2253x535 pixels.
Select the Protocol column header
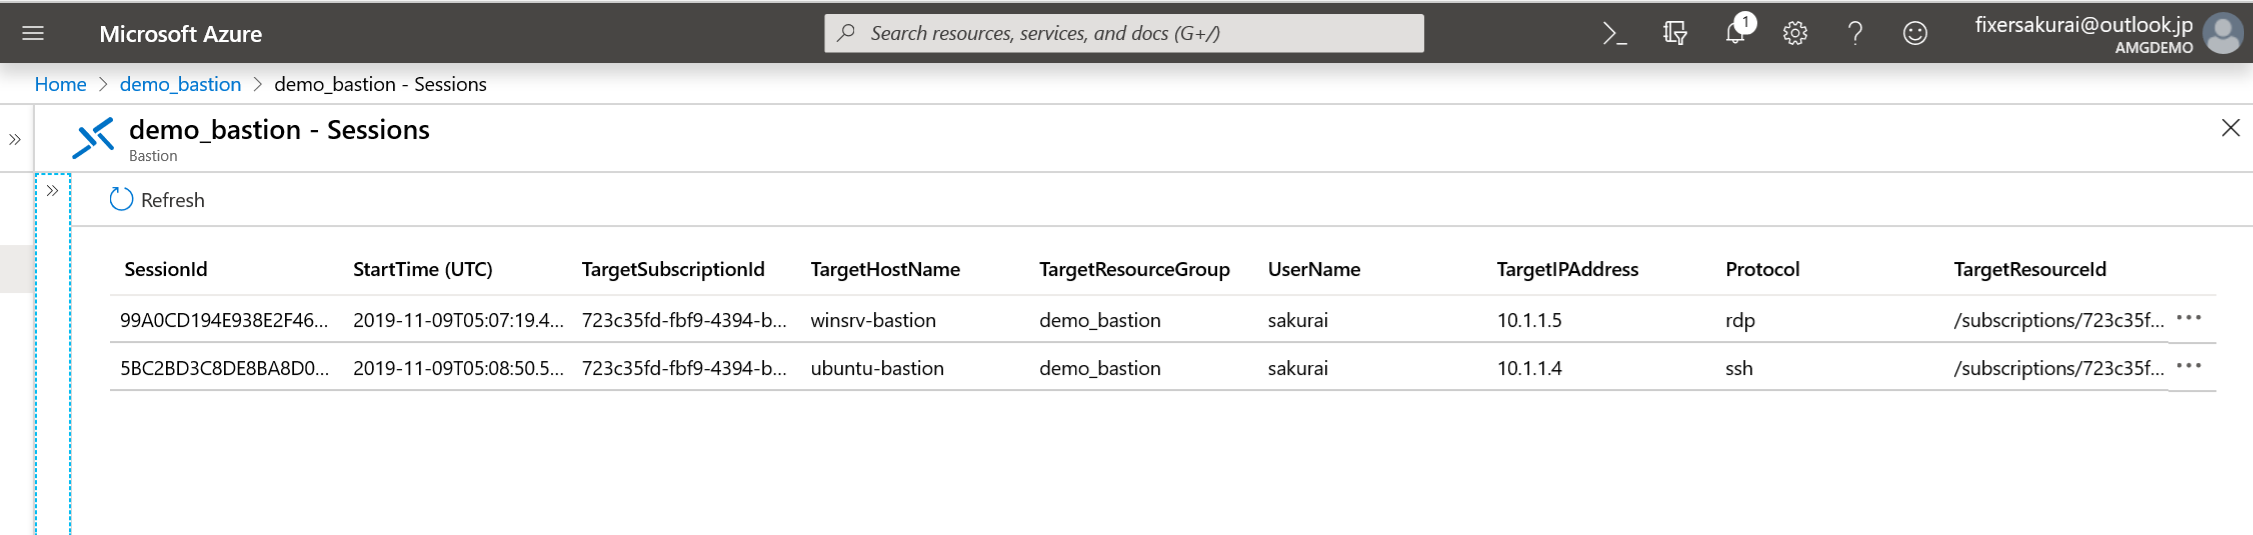click(x=1762, y=269)
